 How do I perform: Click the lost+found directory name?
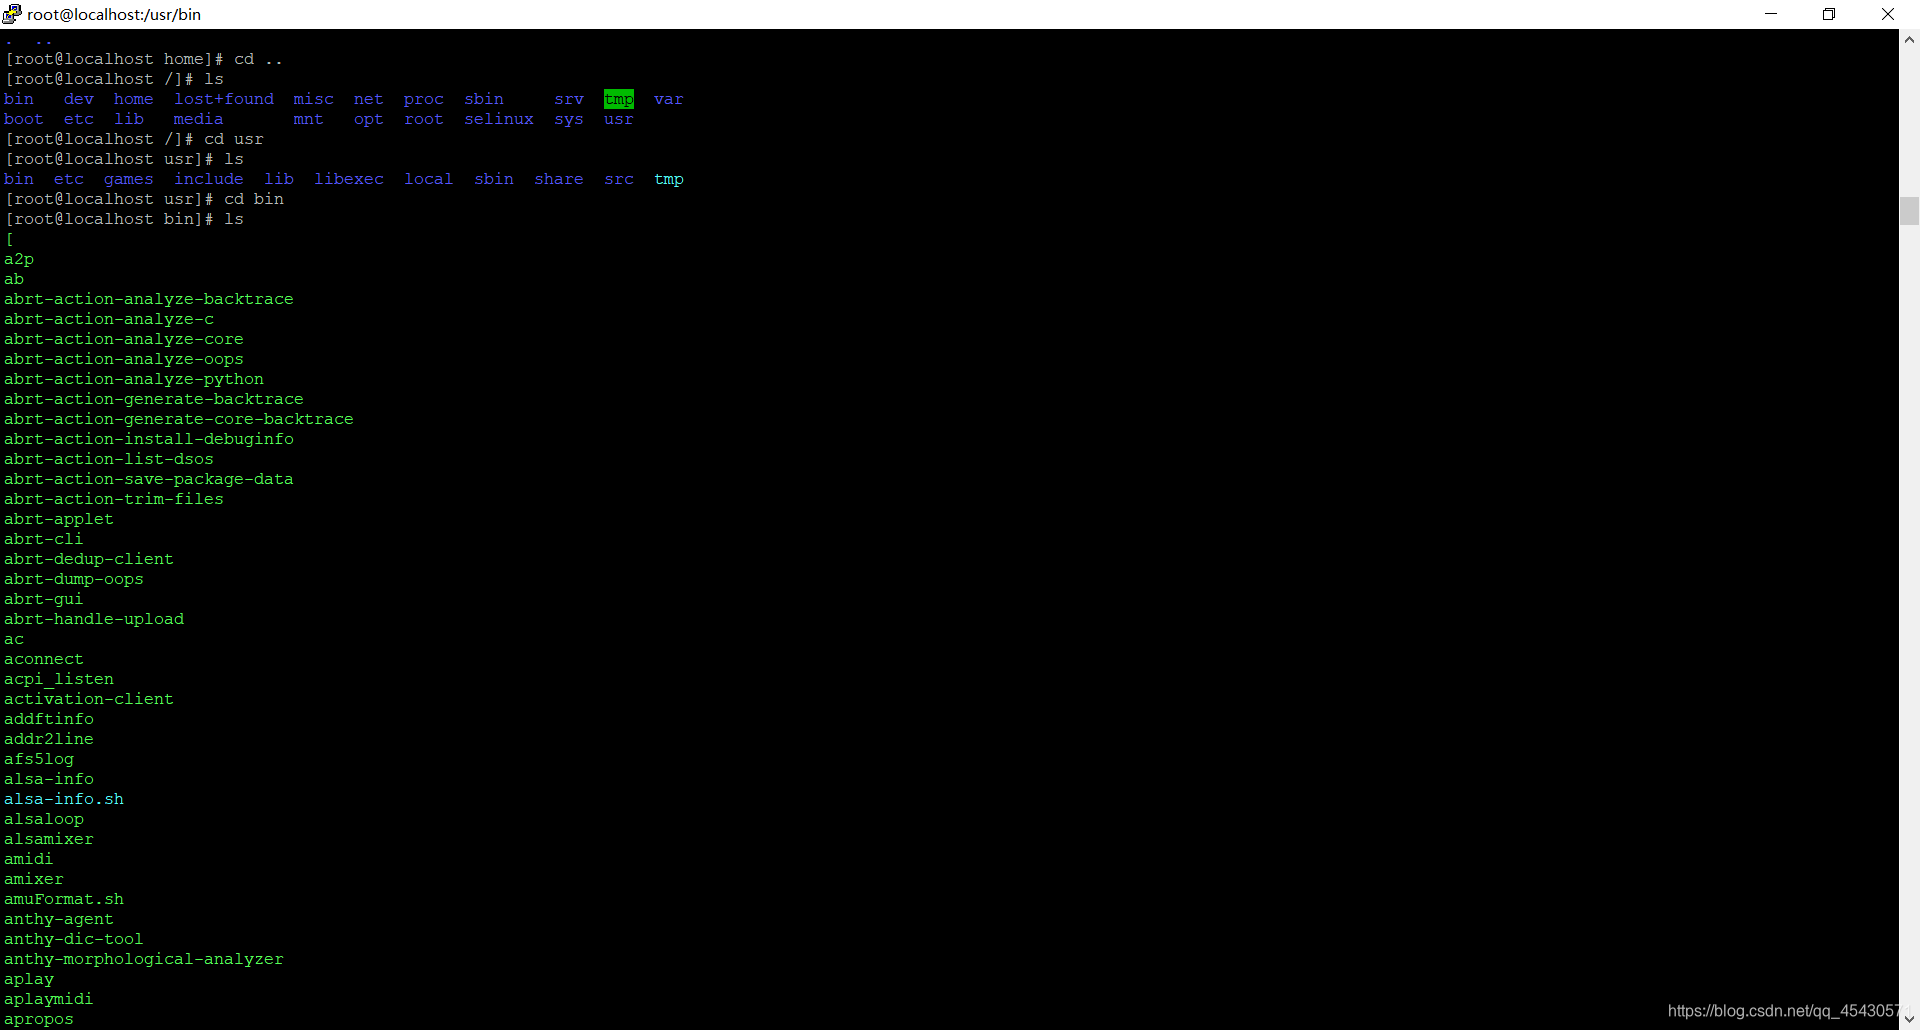(x=224, y=99)
